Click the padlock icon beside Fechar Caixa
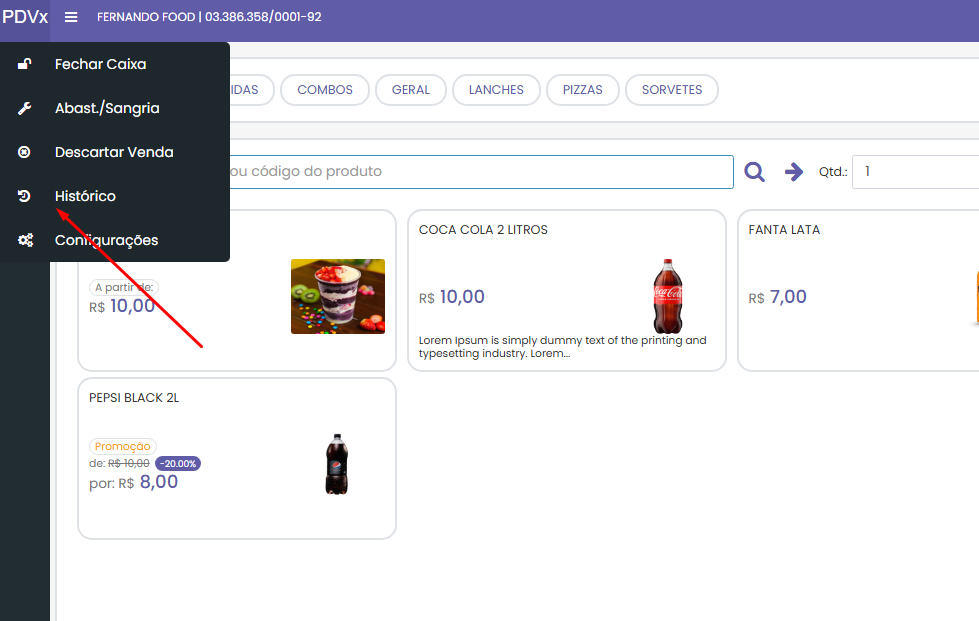 tap(25, 64)
